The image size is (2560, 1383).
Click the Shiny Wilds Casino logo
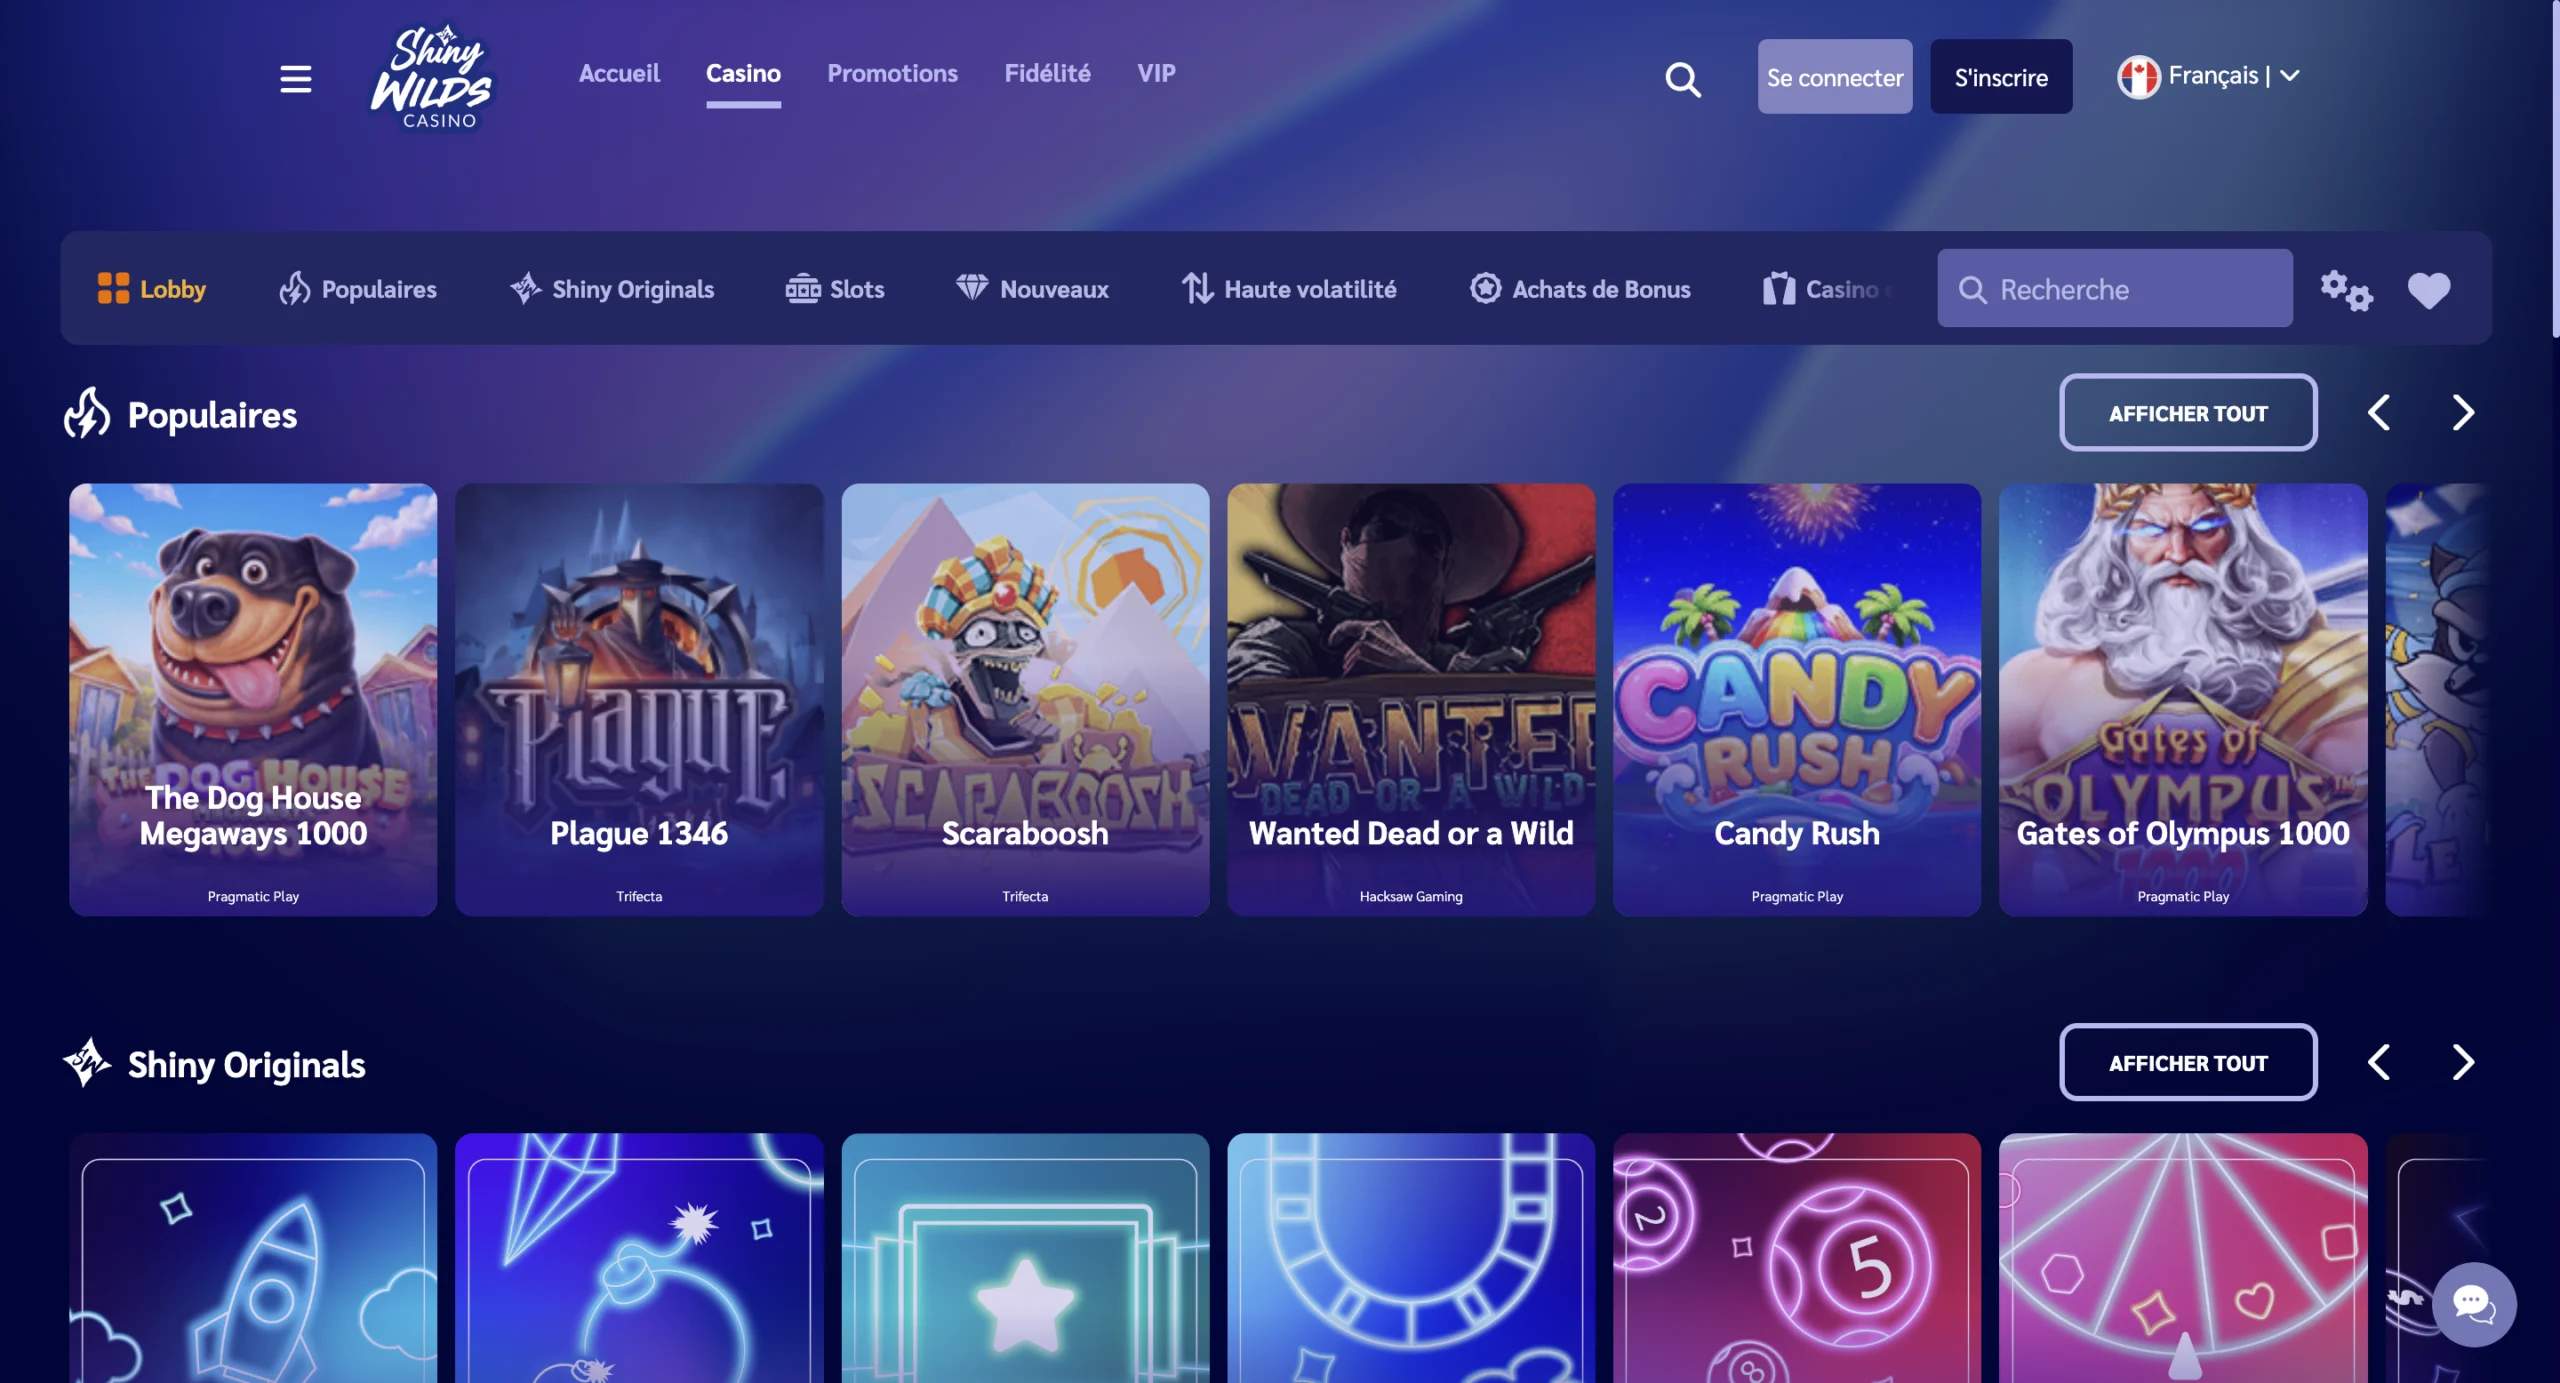(432, 77)
